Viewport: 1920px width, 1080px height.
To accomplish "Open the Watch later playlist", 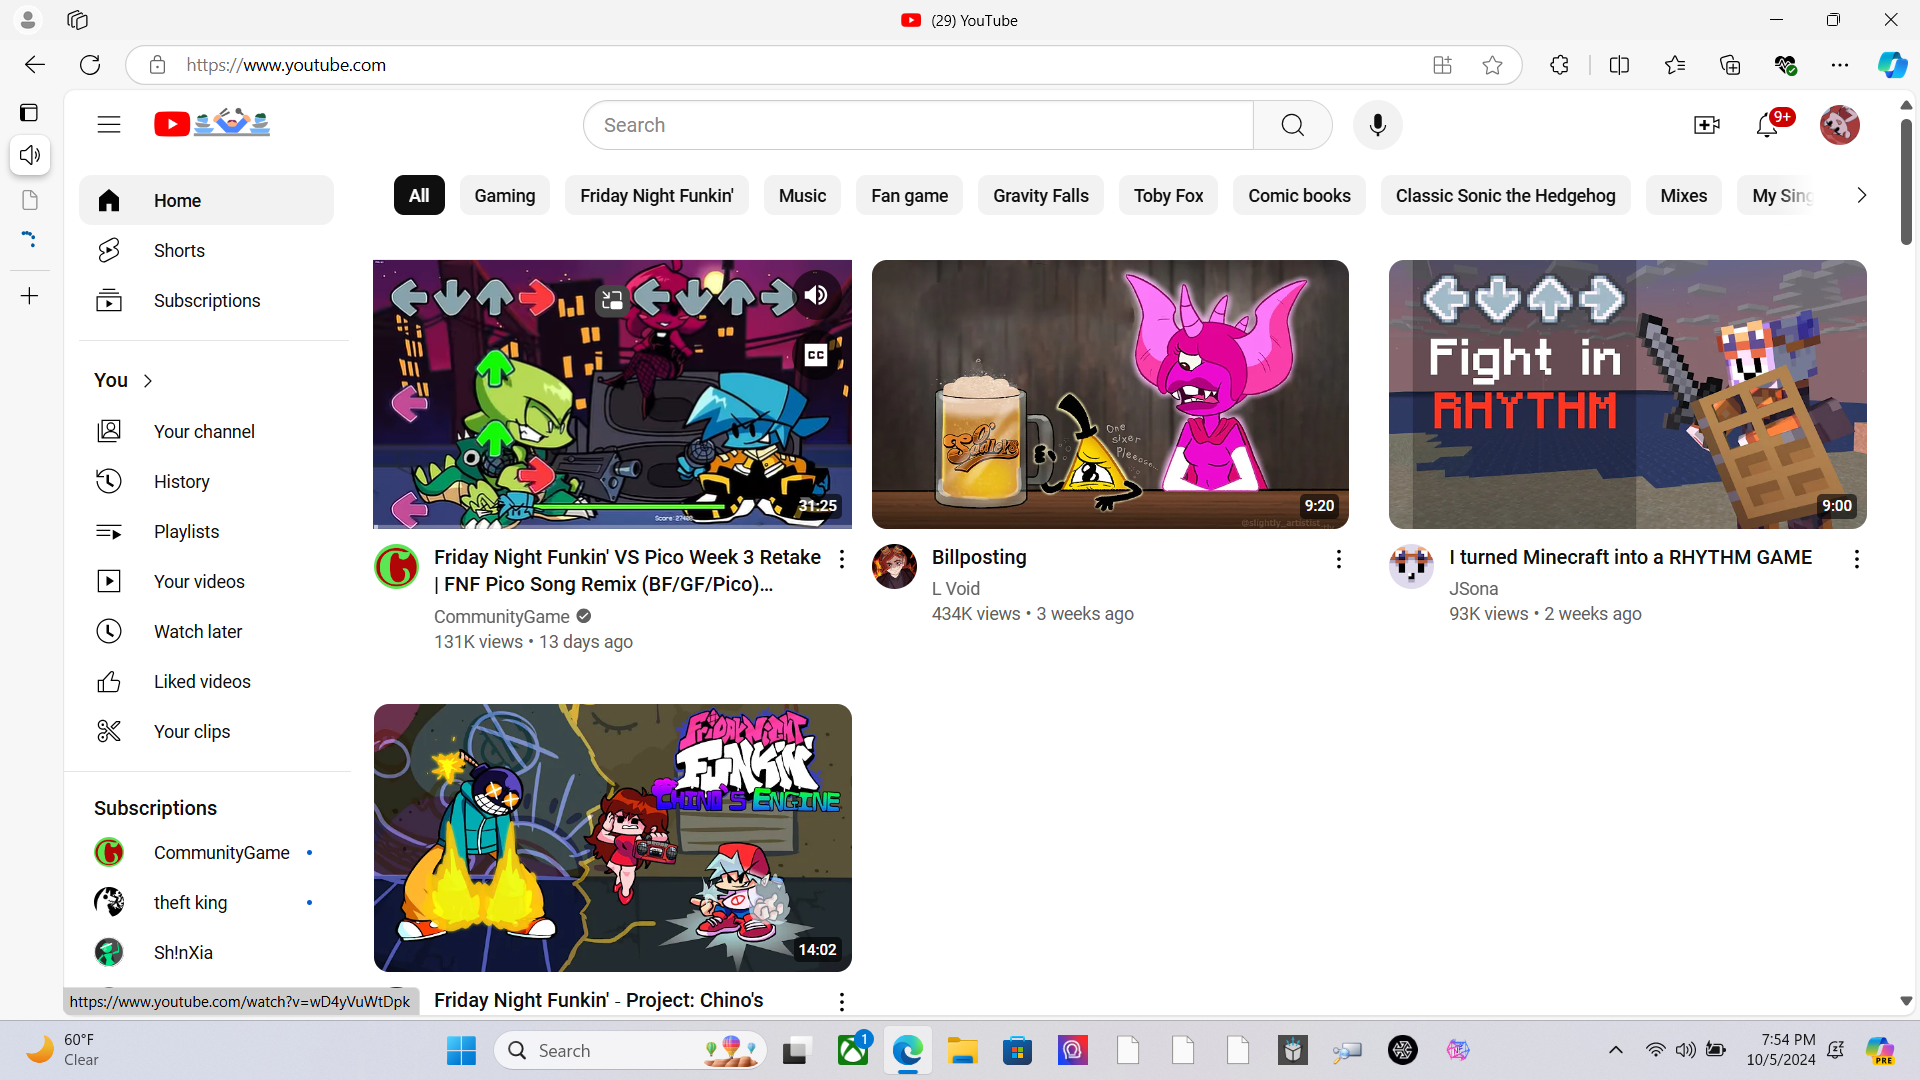I will click(197, 632).
